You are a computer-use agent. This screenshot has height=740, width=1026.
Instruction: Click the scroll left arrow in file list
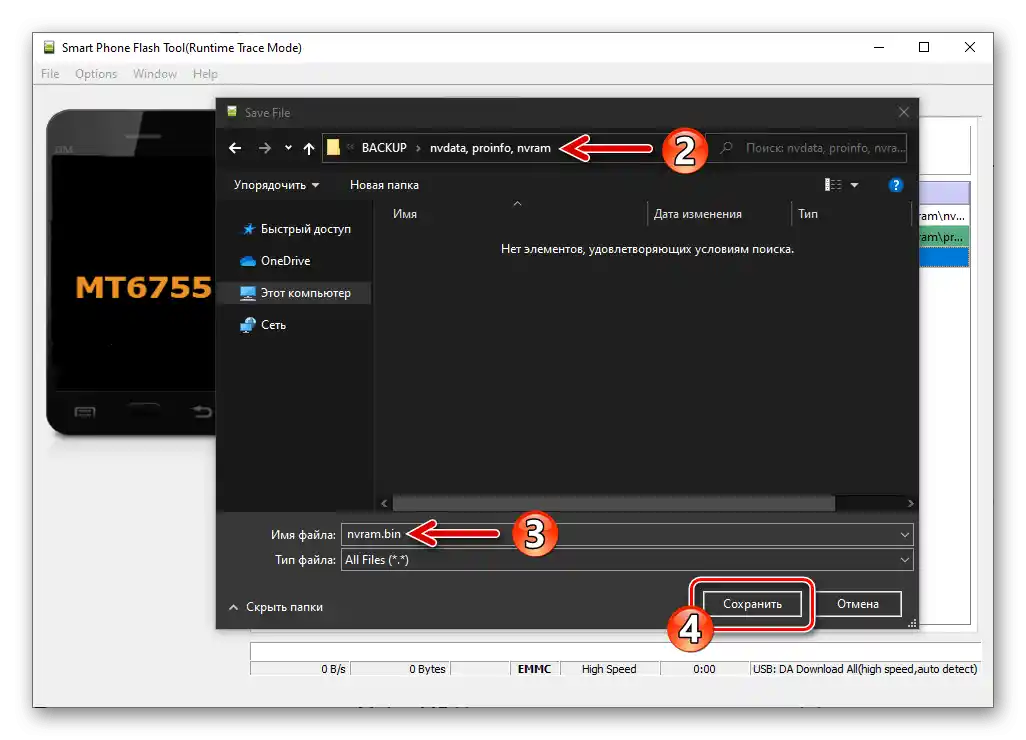pyautogui.click(x=384, y=503)
